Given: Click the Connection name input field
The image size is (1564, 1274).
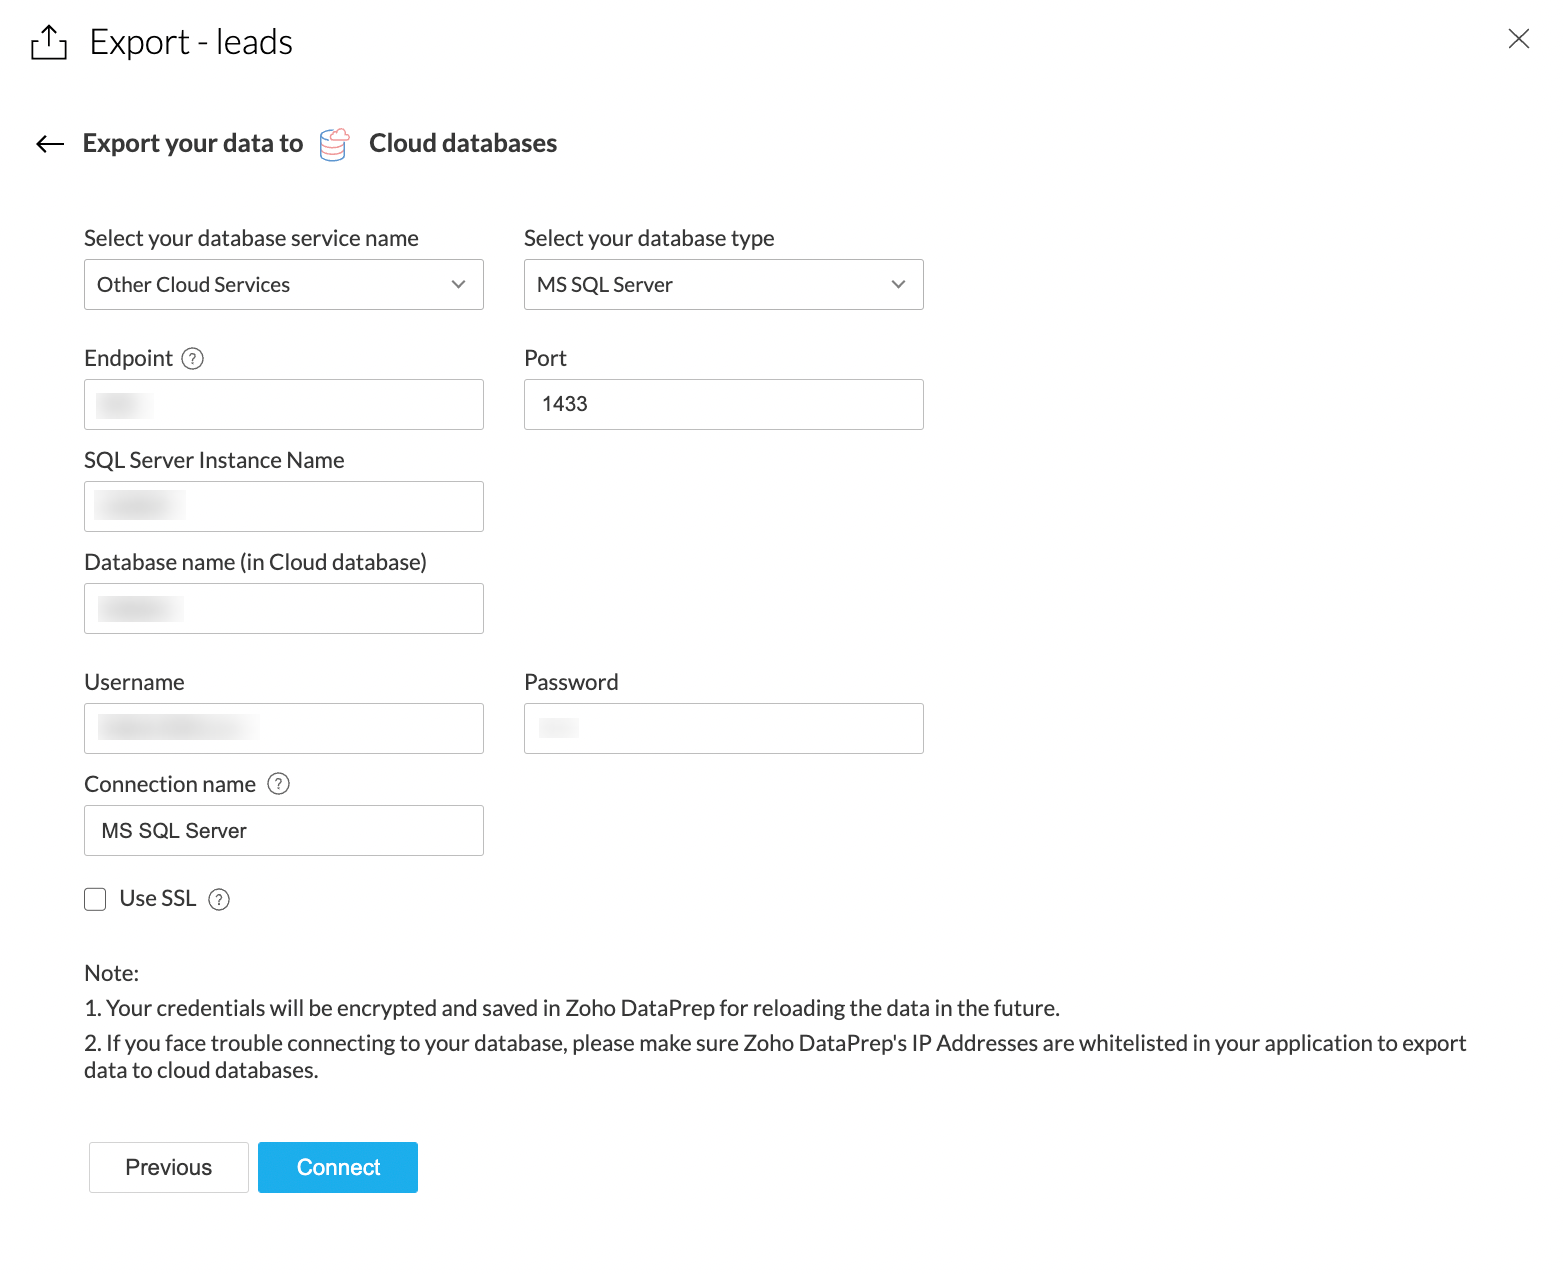Looking at the screenshot, I should click(x=283, y=831).
